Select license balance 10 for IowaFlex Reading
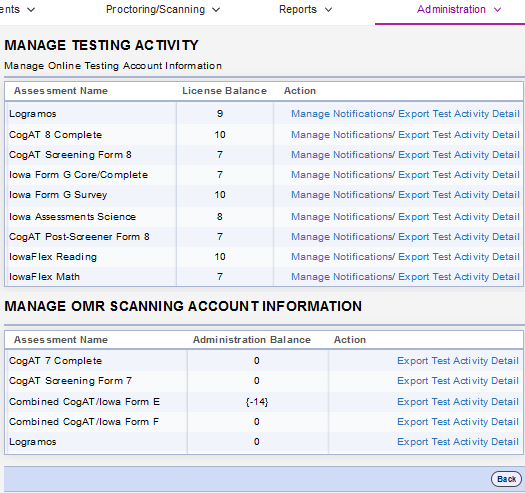The width and height of the screenshot is (525, 493). coord(220,257)
